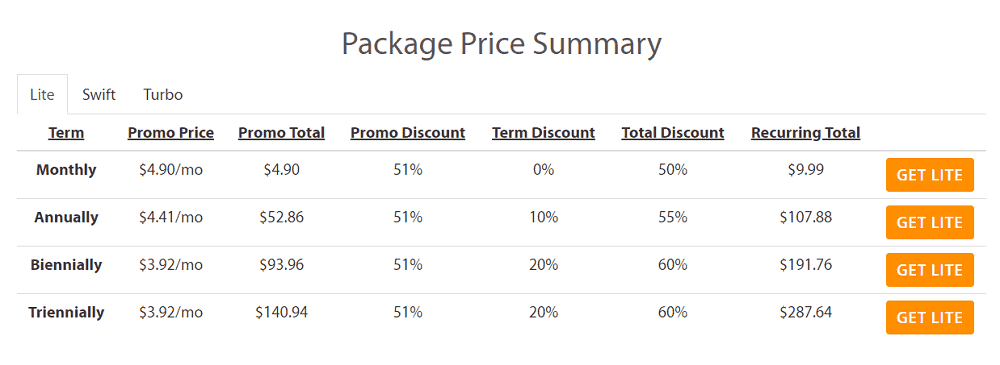Click the $4.41/mo promo price cell
This screenshot has width=1000, height=365.
(x=171, y=218)
